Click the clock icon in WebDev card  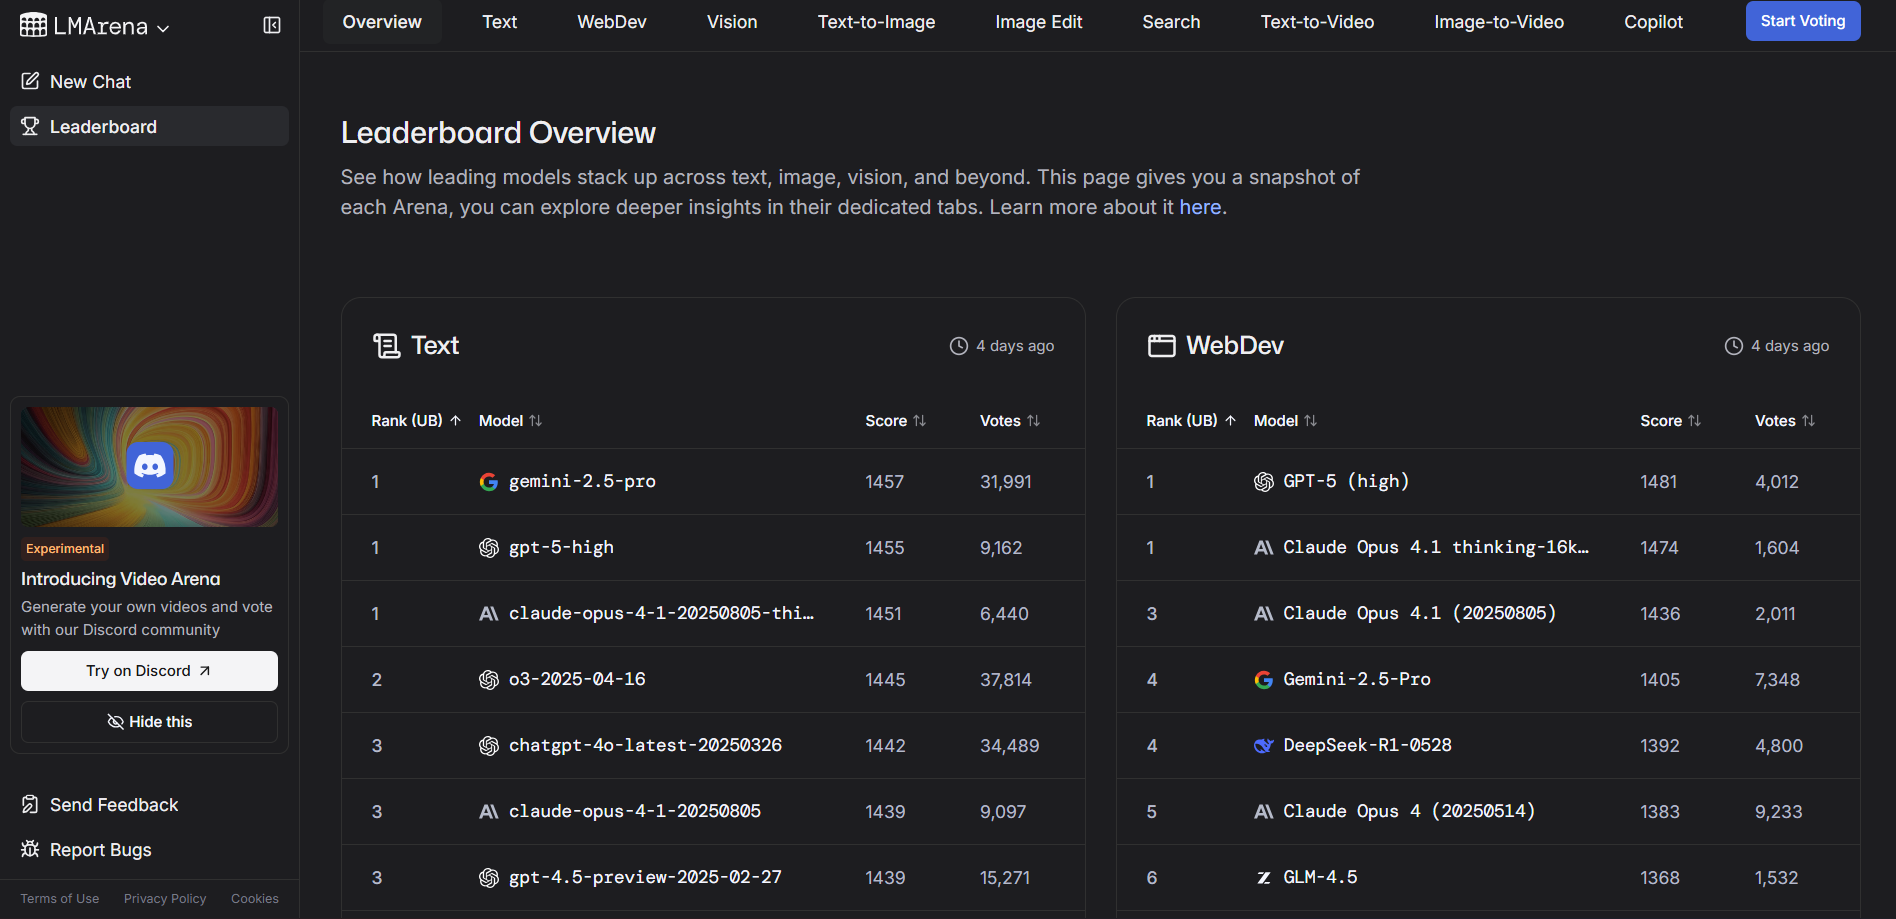(x=1733, y=346)
